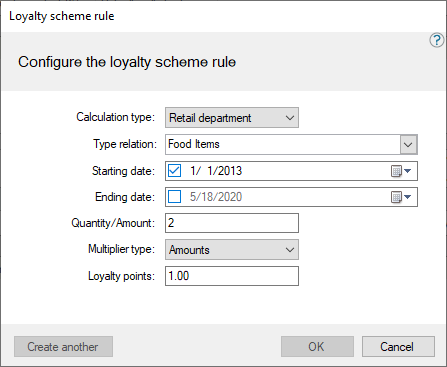Viewport: 447px width, 367px height.
Task: Expand the Calculation type dropdown
Action: click(232, 118)
